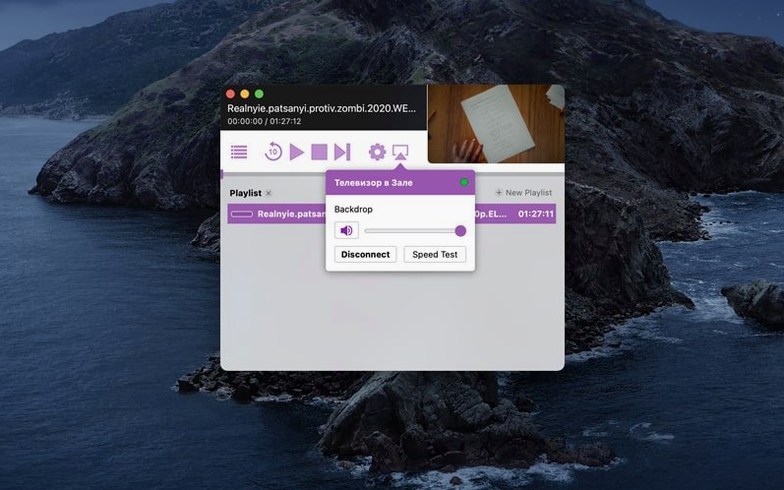Click the Backdrop label in popup

pyautogui.click(x=354, y=209)
